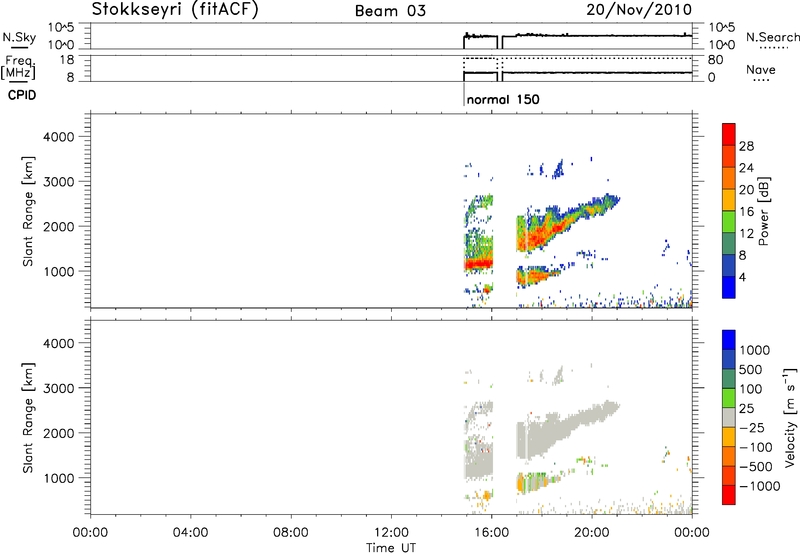Click the -100 label on Velocity color bar
Viewport: 800px width, 554px height.
[756, 447]
